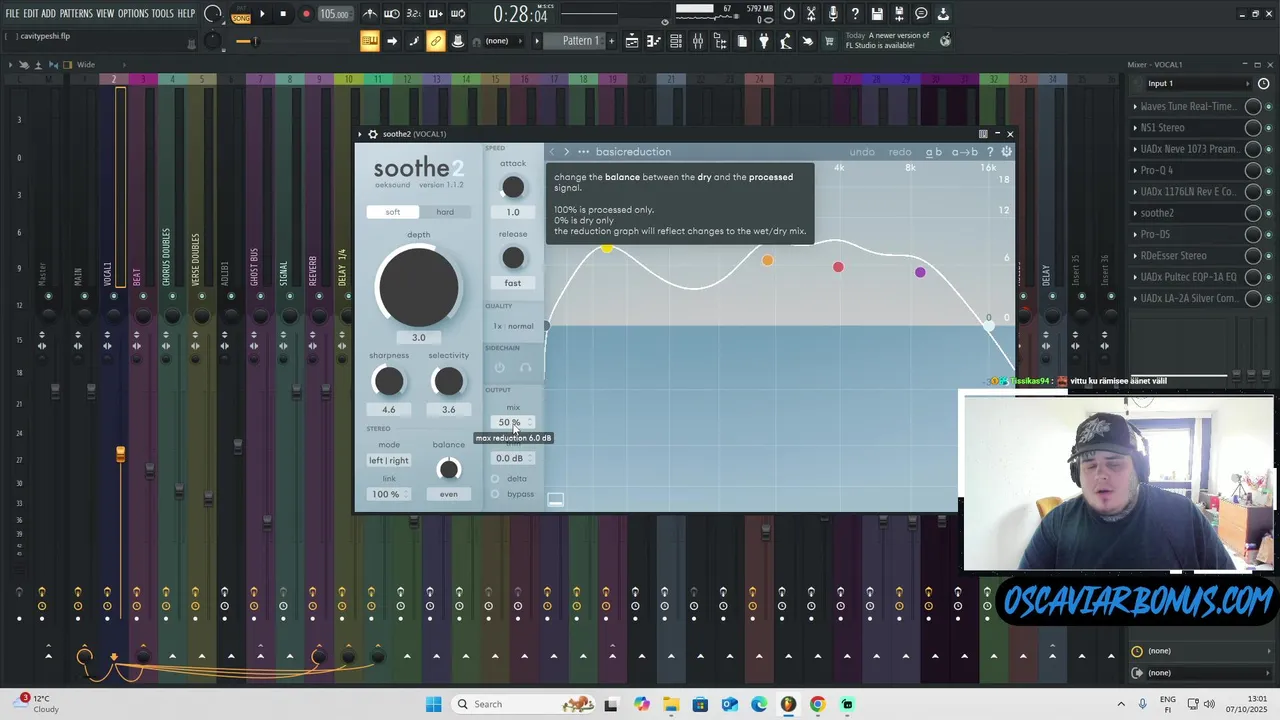The width and height of the screenshot is (1280, 720).
Task: Click the soothe2 depth knob
Action: pyautogui.click(x=418, y=286)
